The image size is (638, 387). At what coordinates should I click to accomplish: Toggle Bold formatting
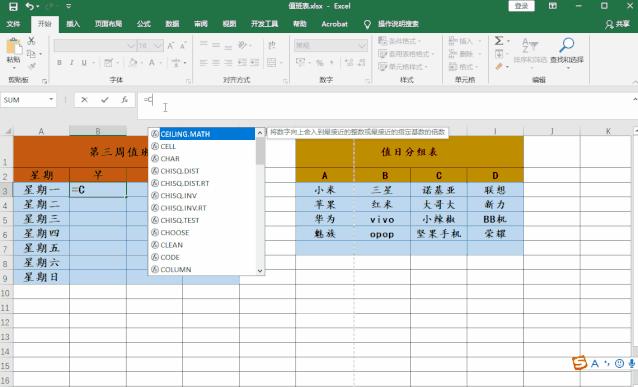[x=59, y=63]
